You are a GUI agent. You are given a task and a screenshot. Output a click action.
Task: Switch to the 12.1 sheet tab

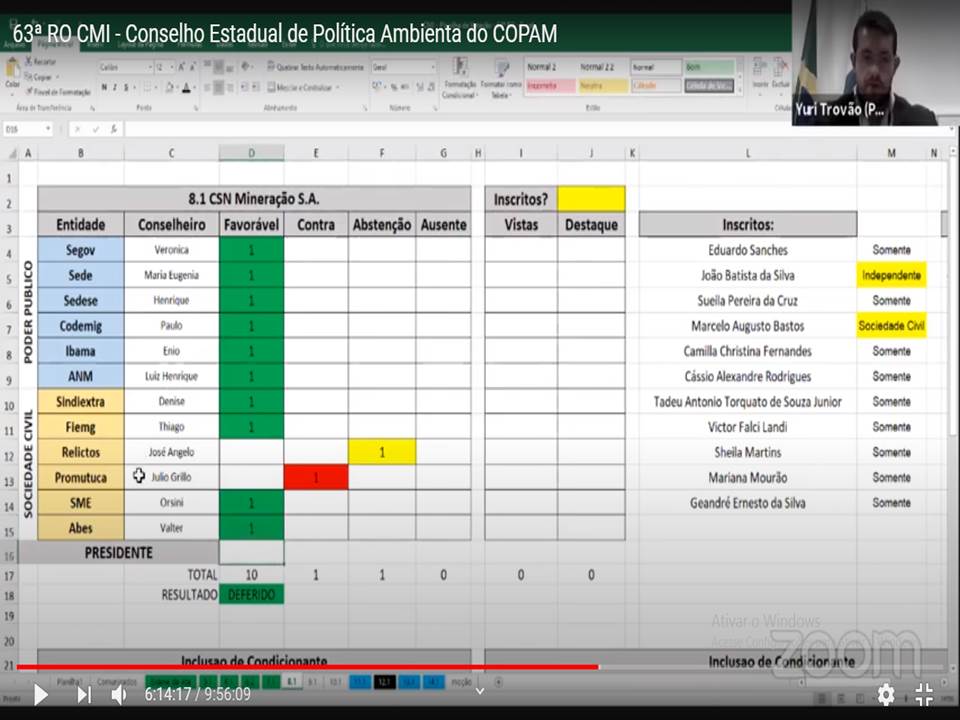385,682
